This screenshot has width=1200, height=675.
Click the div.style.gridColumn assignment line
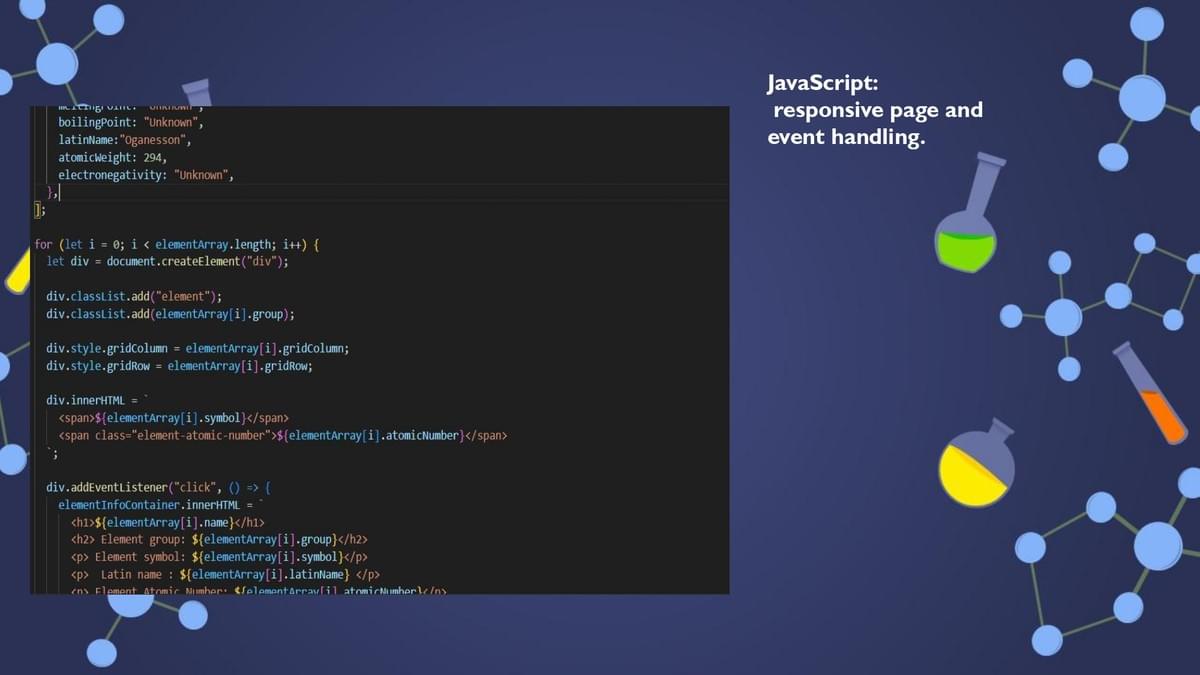pyautogui.click(x=198, y=348)
